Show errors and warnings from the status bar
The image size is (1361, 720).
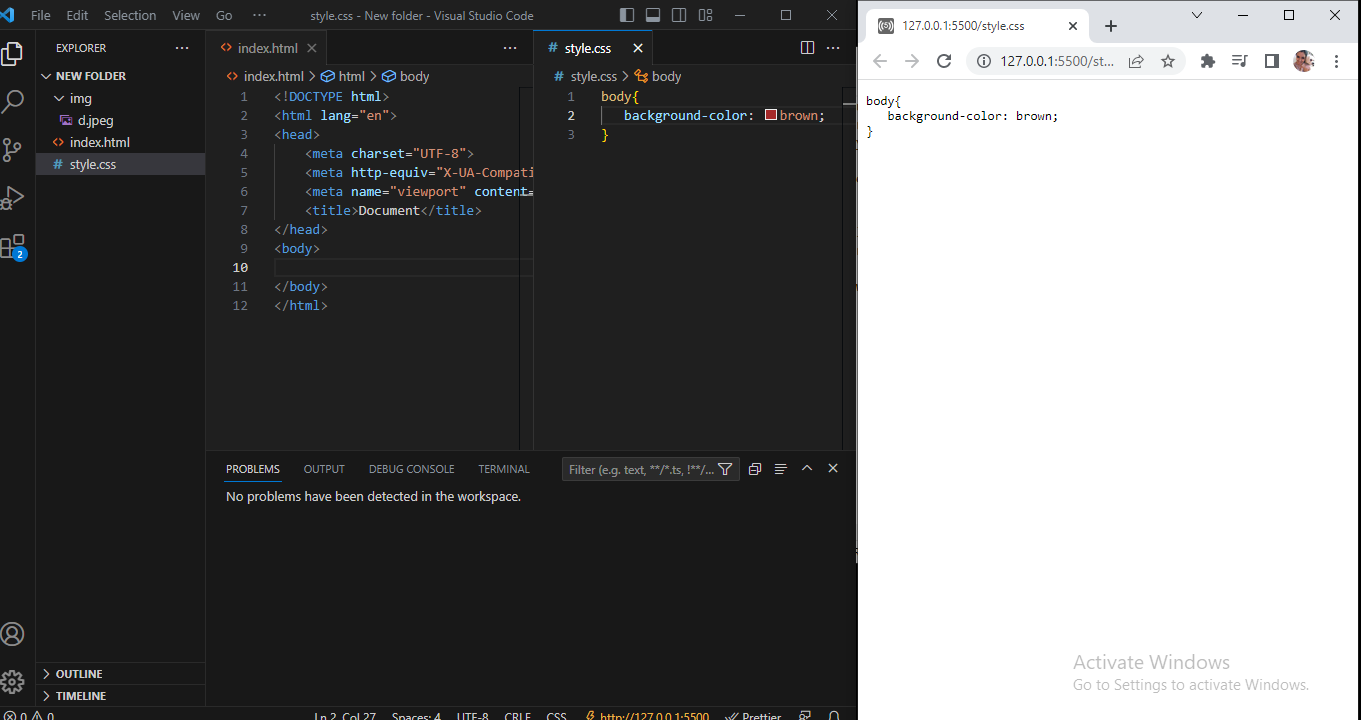coord(28,715)
